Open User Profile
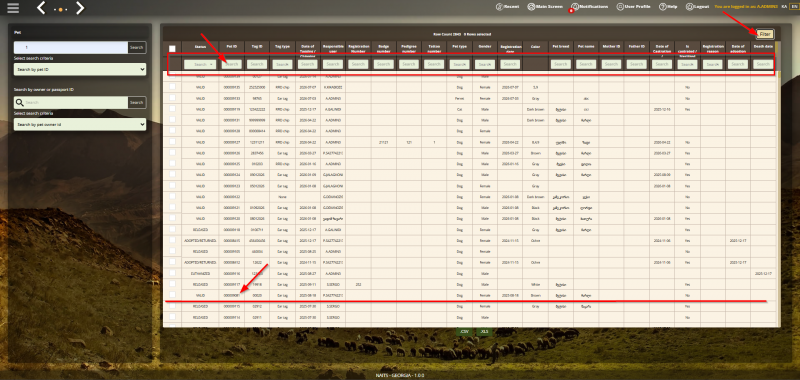800x380 pixels. click(634, 7)
